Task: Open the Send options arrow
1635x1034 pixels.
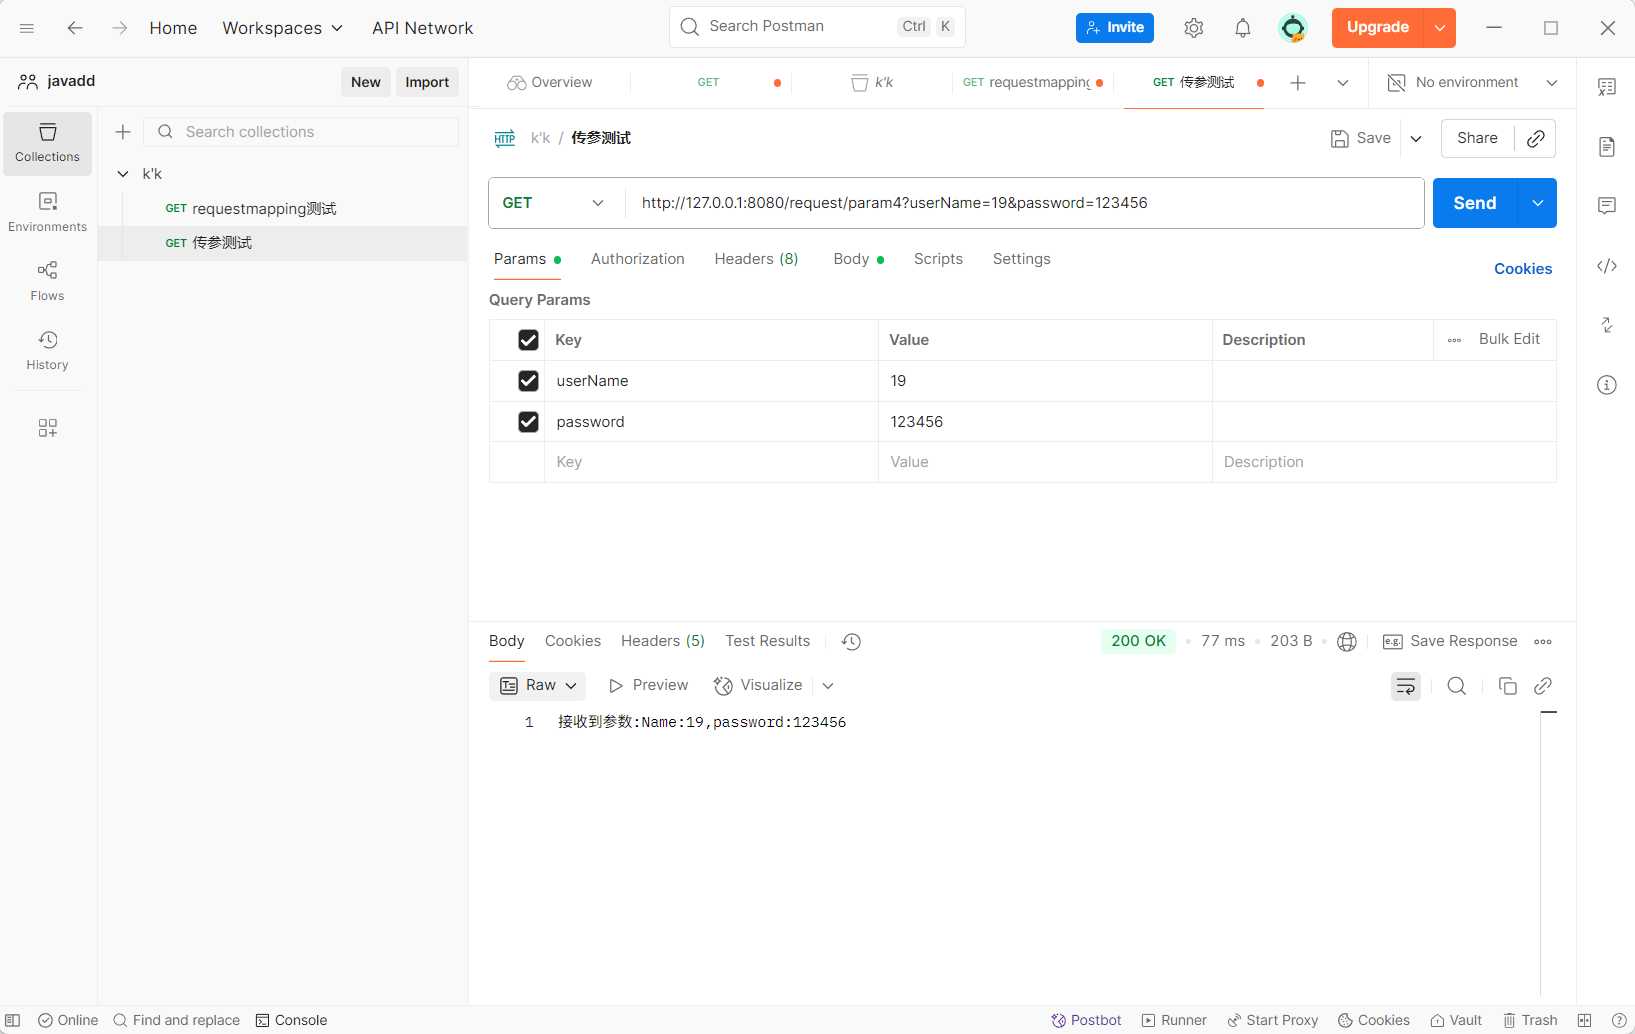Action: [x=1538, y=203]
